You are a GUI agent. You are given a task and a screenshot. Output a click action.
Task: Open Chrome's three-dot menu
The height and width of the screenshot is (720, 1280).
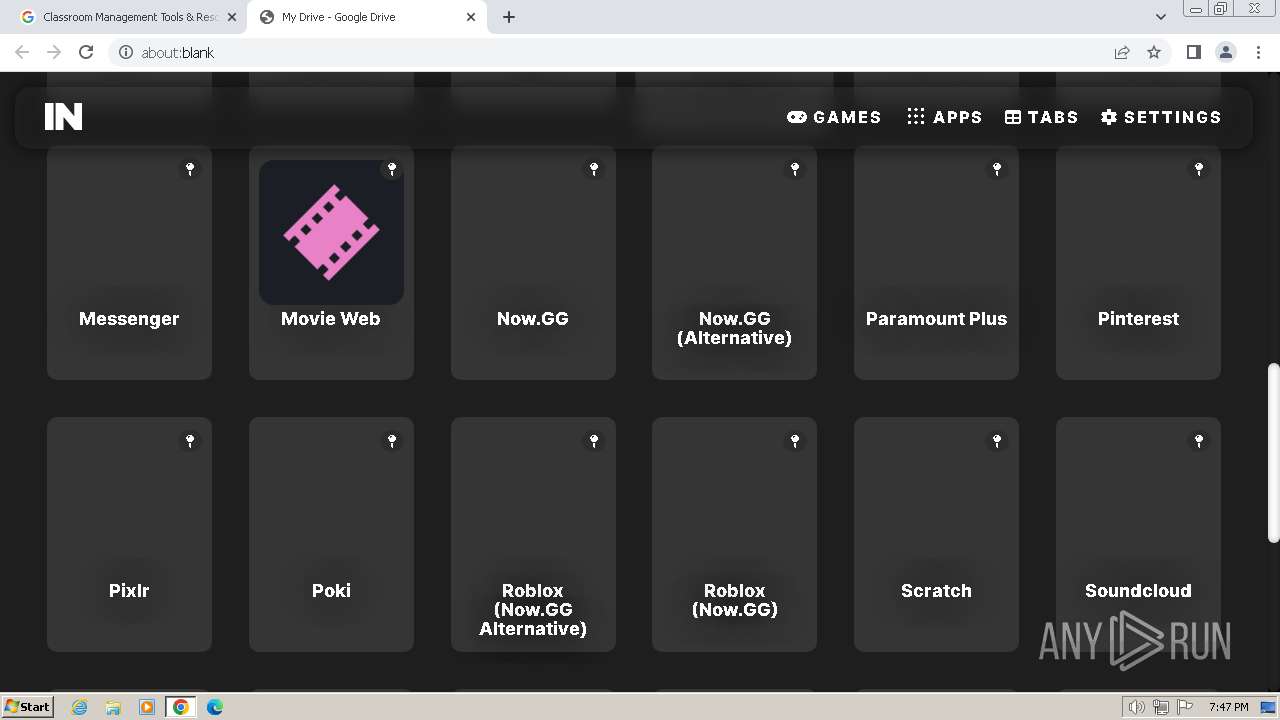click(x=1259, y=52)
